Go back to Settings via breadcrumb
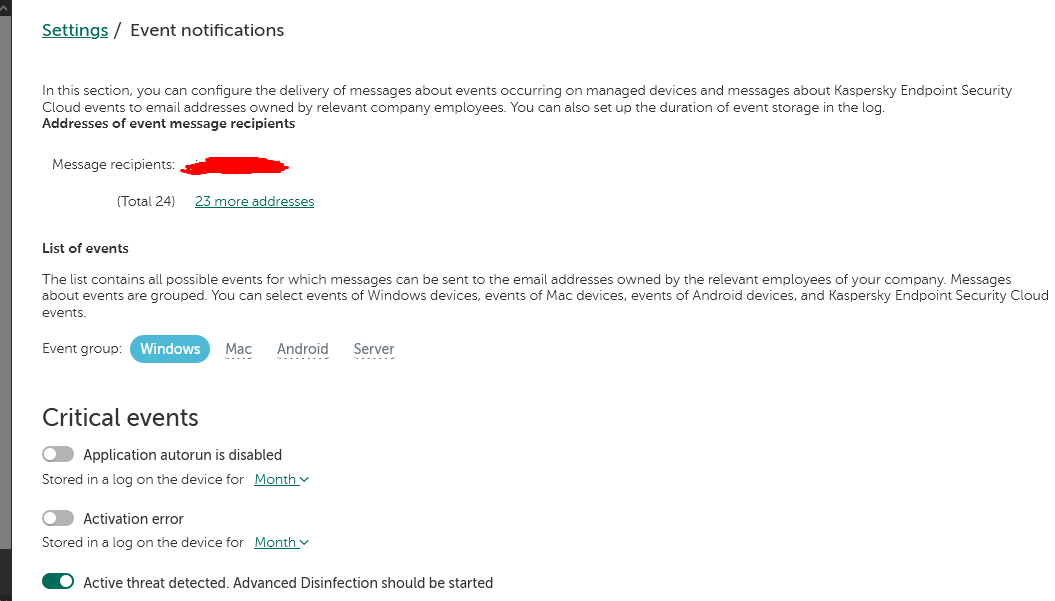 coord(75,30)
